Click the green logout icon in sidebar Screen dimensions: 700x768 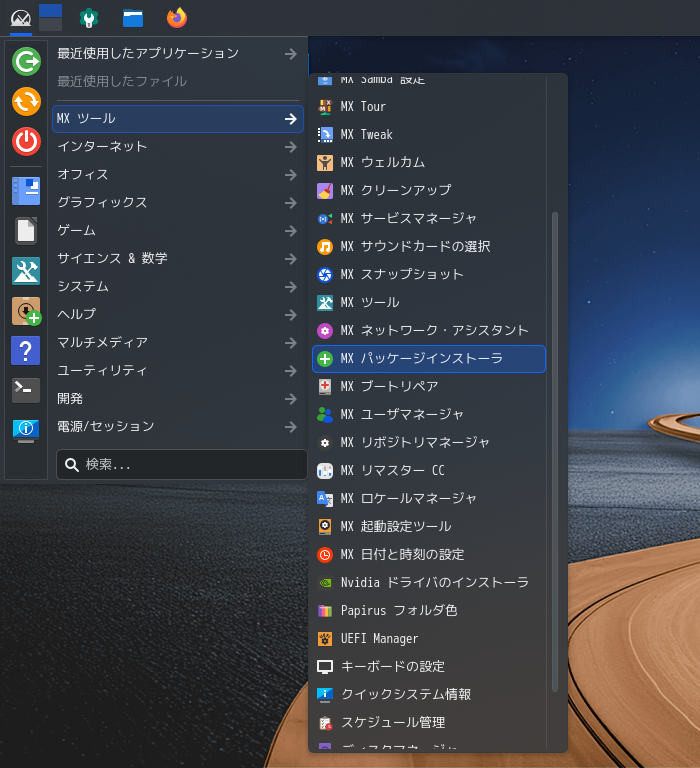(x=26, y=61)
